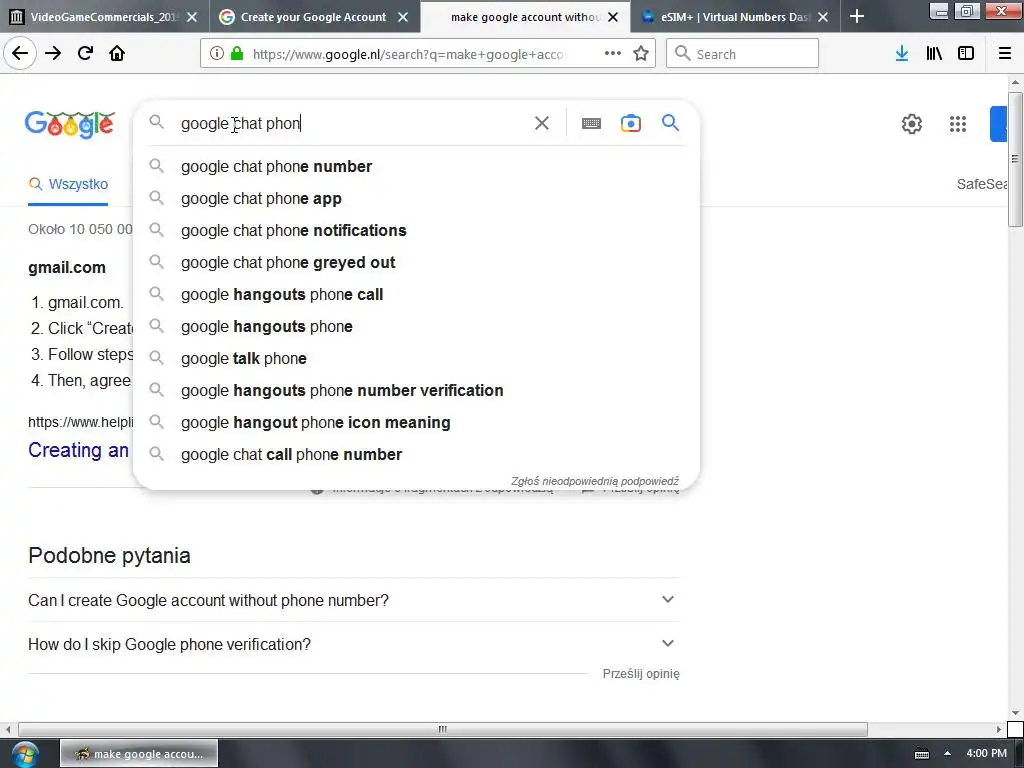The width and height of the screenshot is (1024, 768).
Task: Click the horizontal scrollbar thumb
Action: pos(443,729)
